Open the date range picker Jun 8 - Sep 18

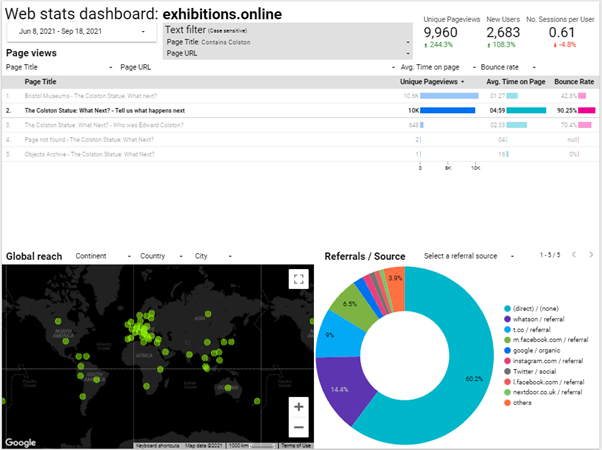coord(82,31)
